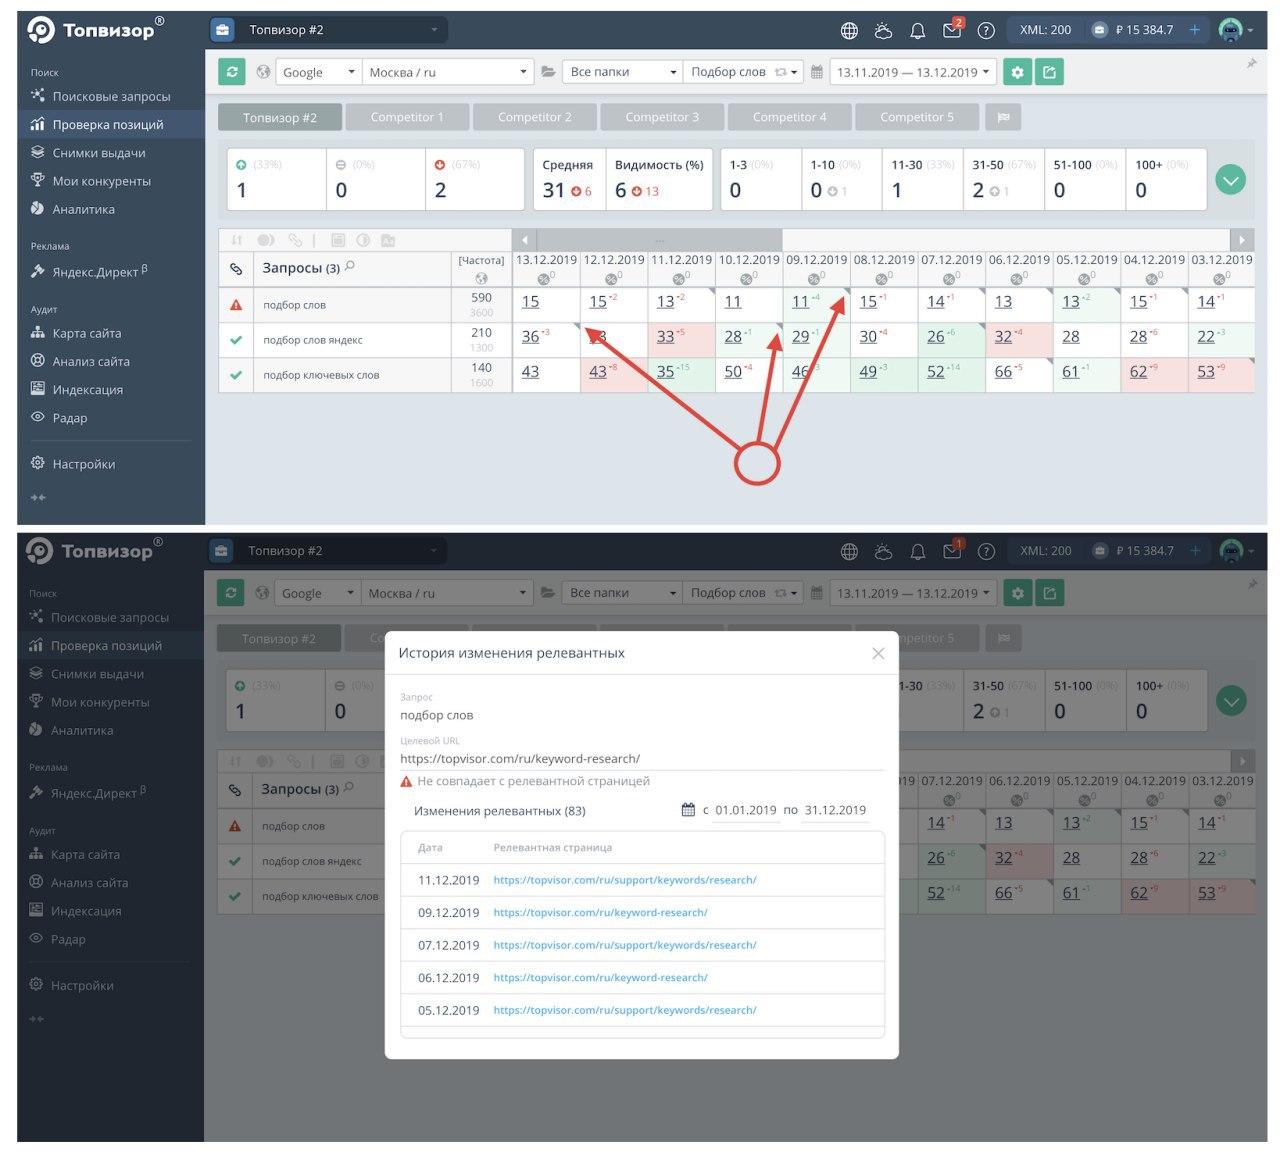Click the calendar icon beside upper screenshot date range
The image size is (1280, 1156).
[x=817, y=72]
